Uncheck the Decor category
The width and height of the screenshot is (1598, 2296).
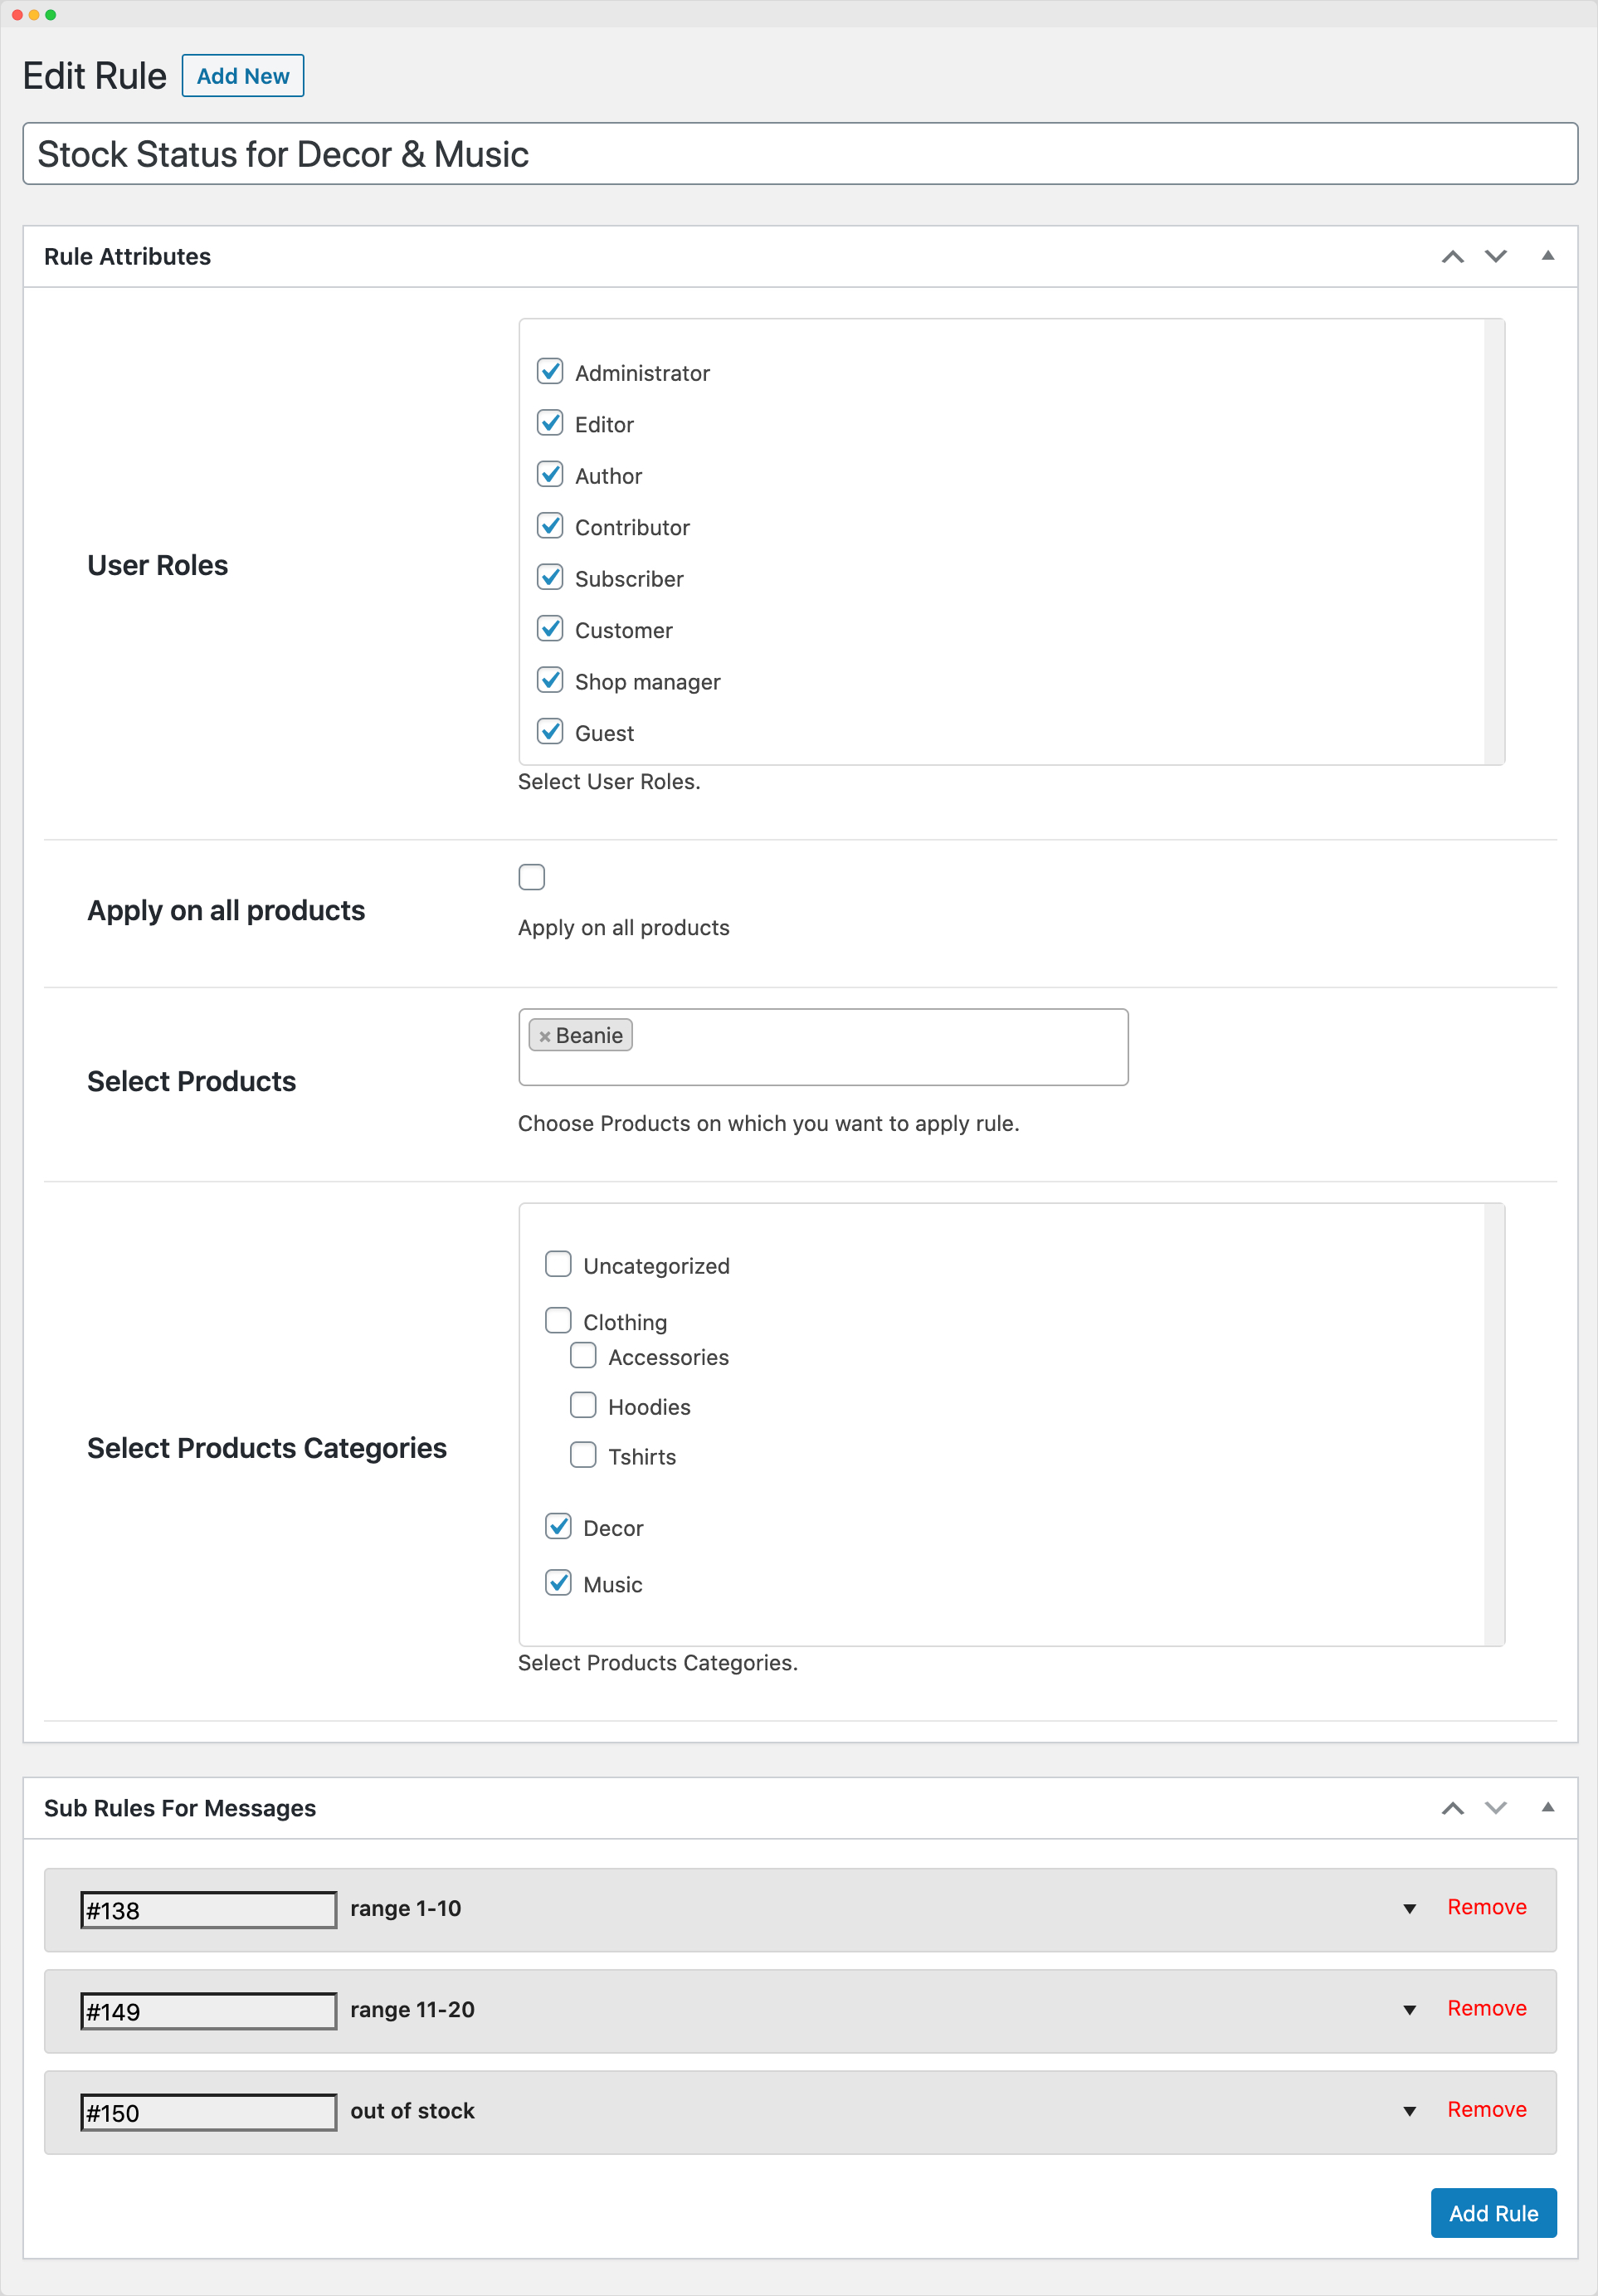click(559, 1526)
